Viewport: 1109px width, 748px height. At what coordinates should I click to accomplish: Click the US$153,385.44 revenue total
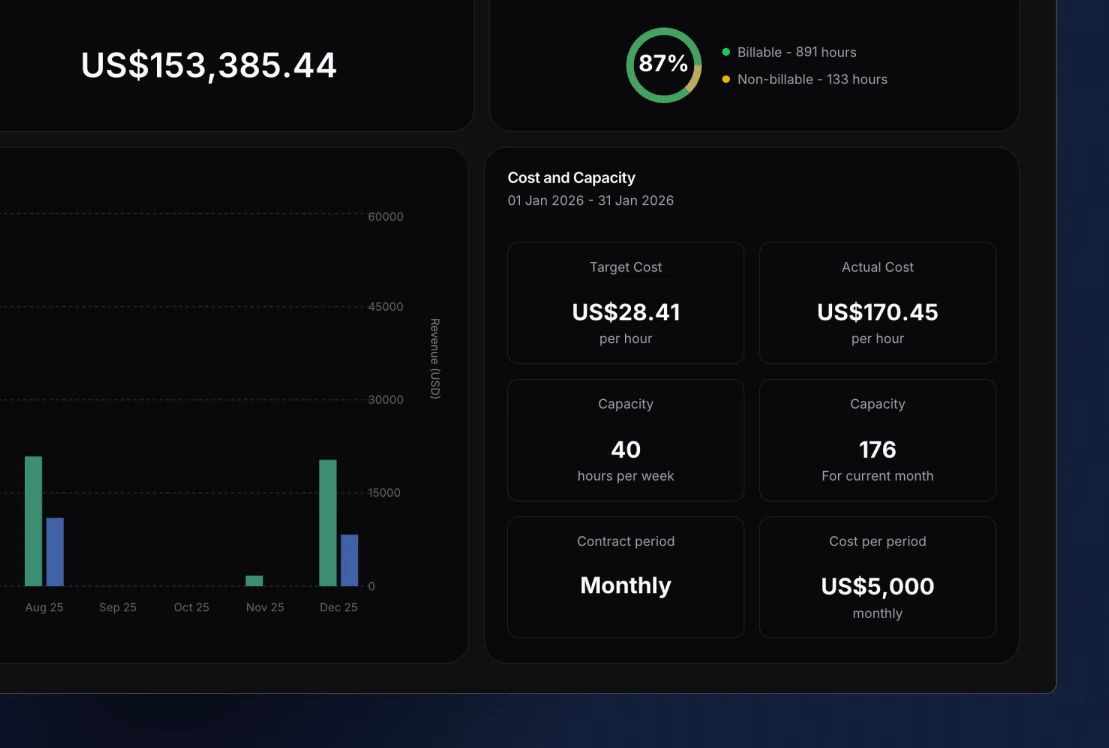click(209, 66)
